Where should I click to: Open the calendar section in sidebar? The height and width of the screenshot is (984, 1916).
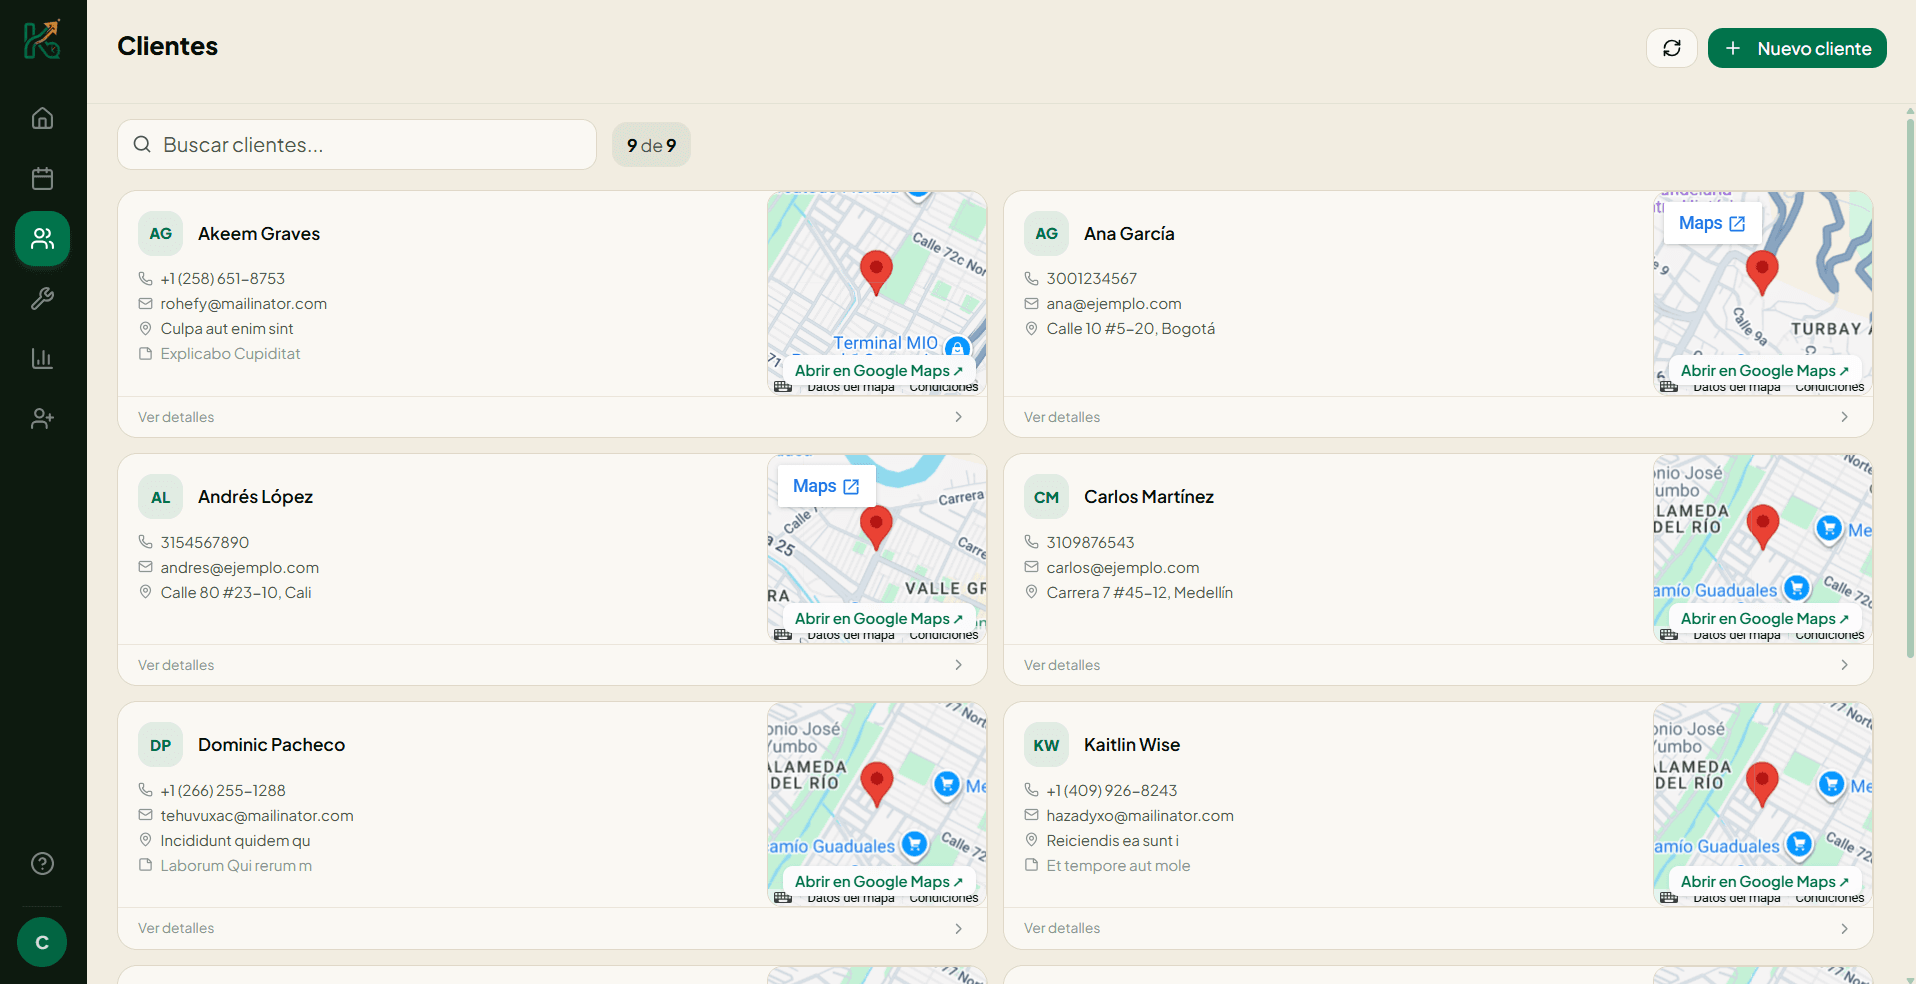point(42,178)
